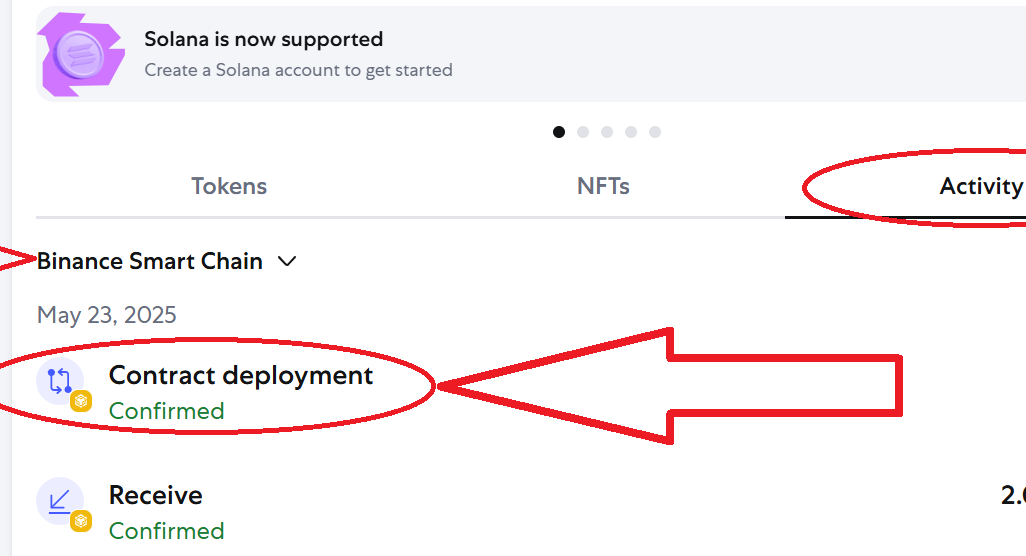Open the Binance Smart Chain network selector
The width and height of the screenshot is (1026, 556).
167,261
